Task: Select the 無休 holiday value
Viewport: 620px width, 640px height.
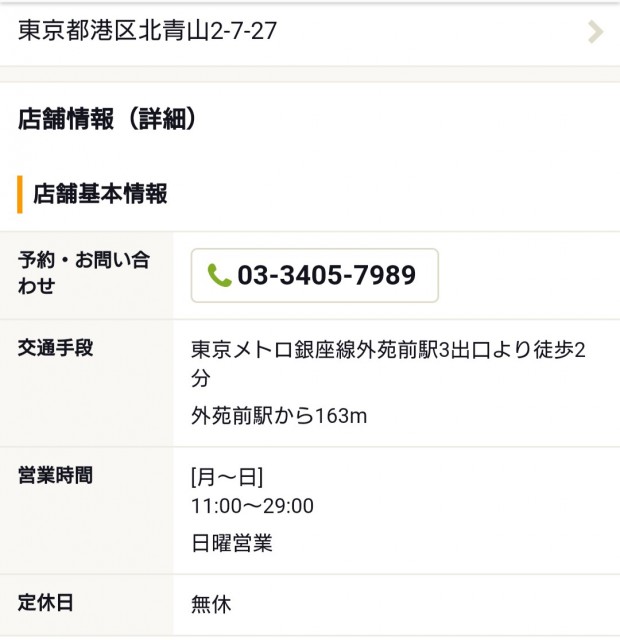Action: [x=211, y=604]
